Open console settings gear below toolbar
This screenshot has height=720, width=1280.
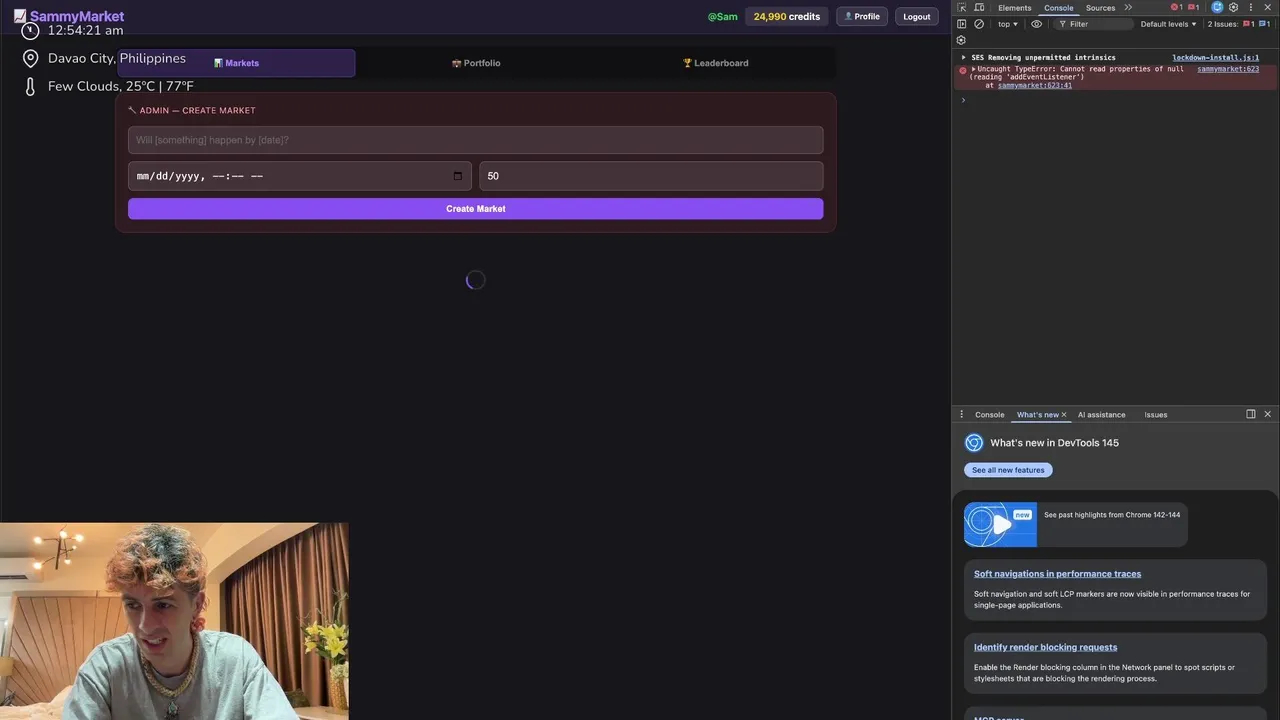(961, 40)
